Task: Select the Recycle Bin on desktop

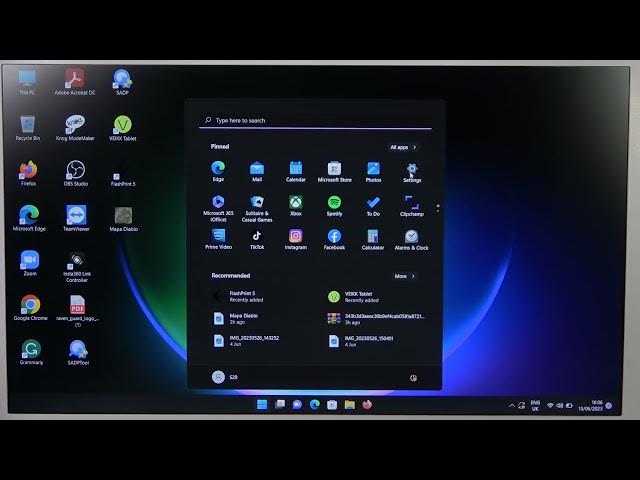Action: pyautogui.click(x=28, y=126)
